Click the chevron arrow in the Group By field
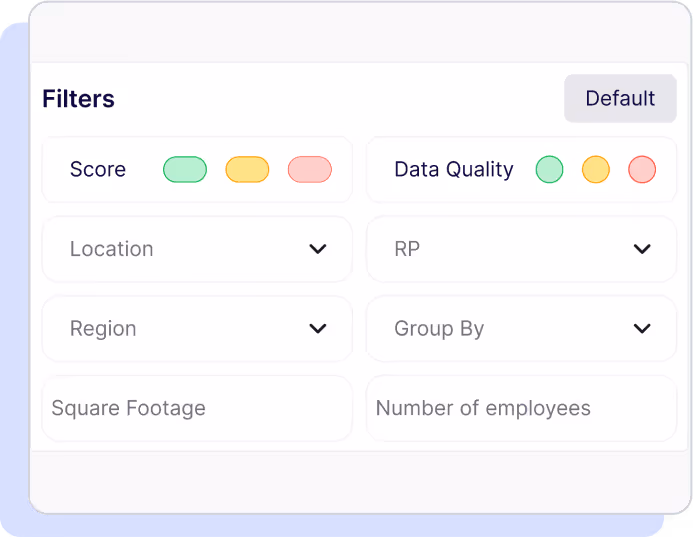 (x=642, y=329)
